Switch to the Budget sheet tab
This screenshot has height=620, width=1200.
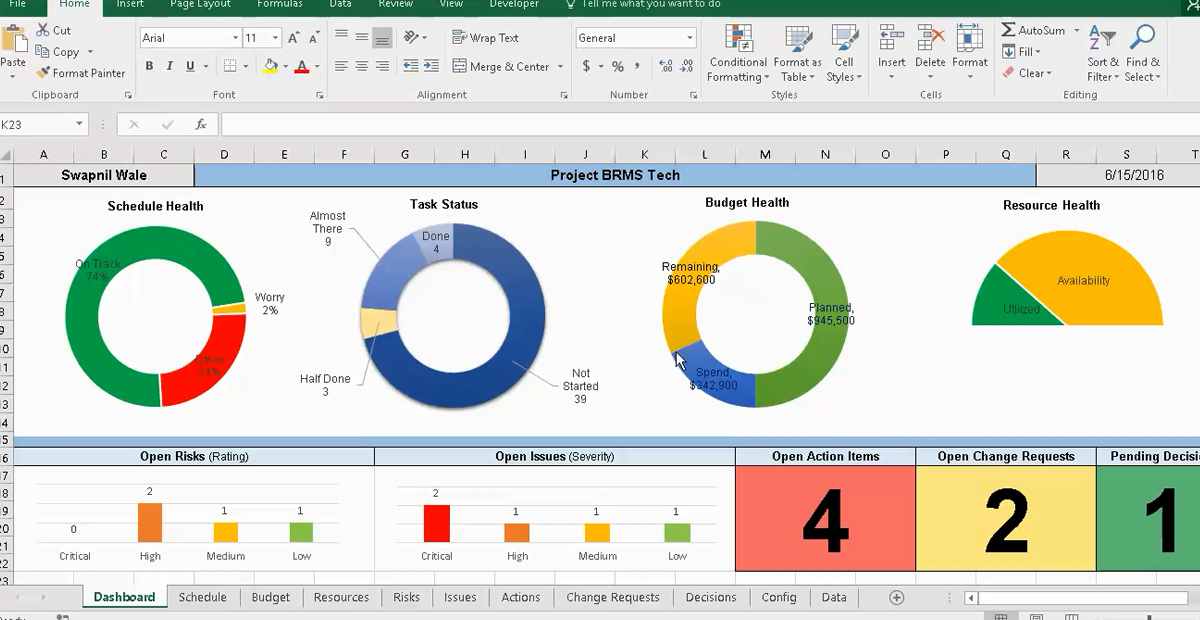coord(271,597)
